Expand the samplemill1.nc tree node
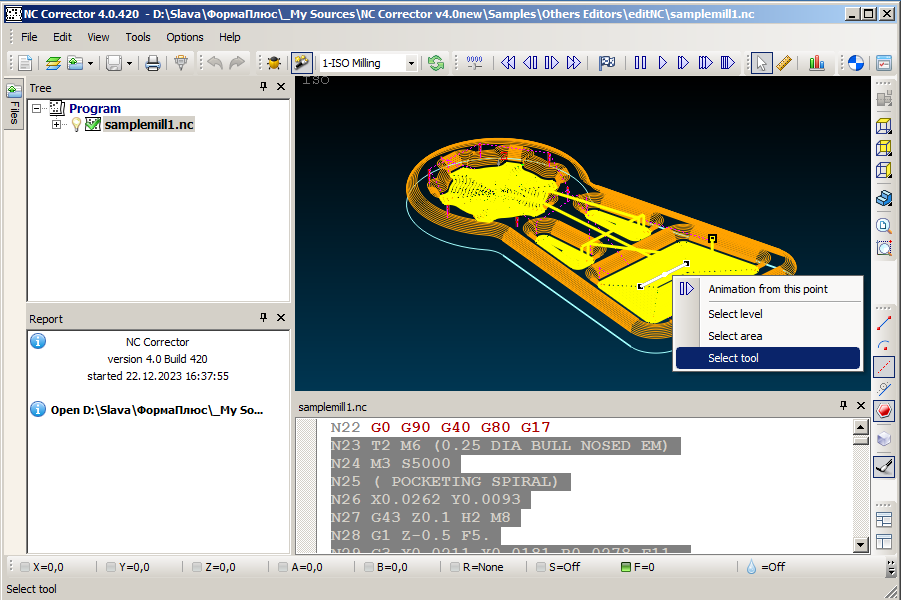 coord(56,124)
